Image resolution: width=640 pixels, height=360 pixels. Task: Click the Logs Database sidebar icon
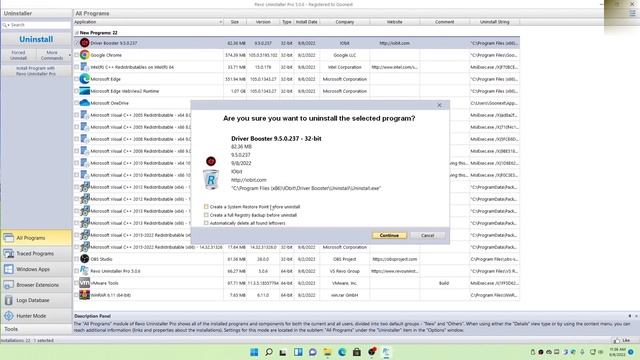[x=9, y=300]
